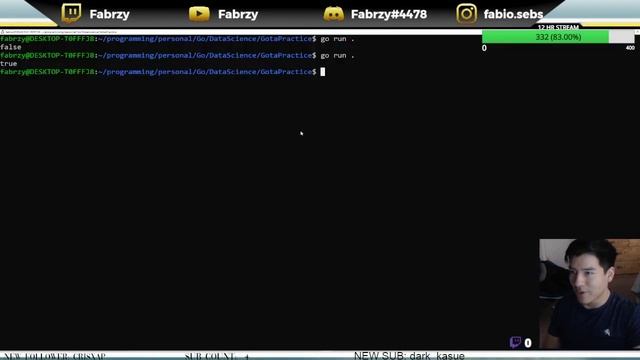Click the Fabrzy#4478 Discord tag
Viewport: 640px width, 360px height.
pyautogui.click(x=389, y=14)
